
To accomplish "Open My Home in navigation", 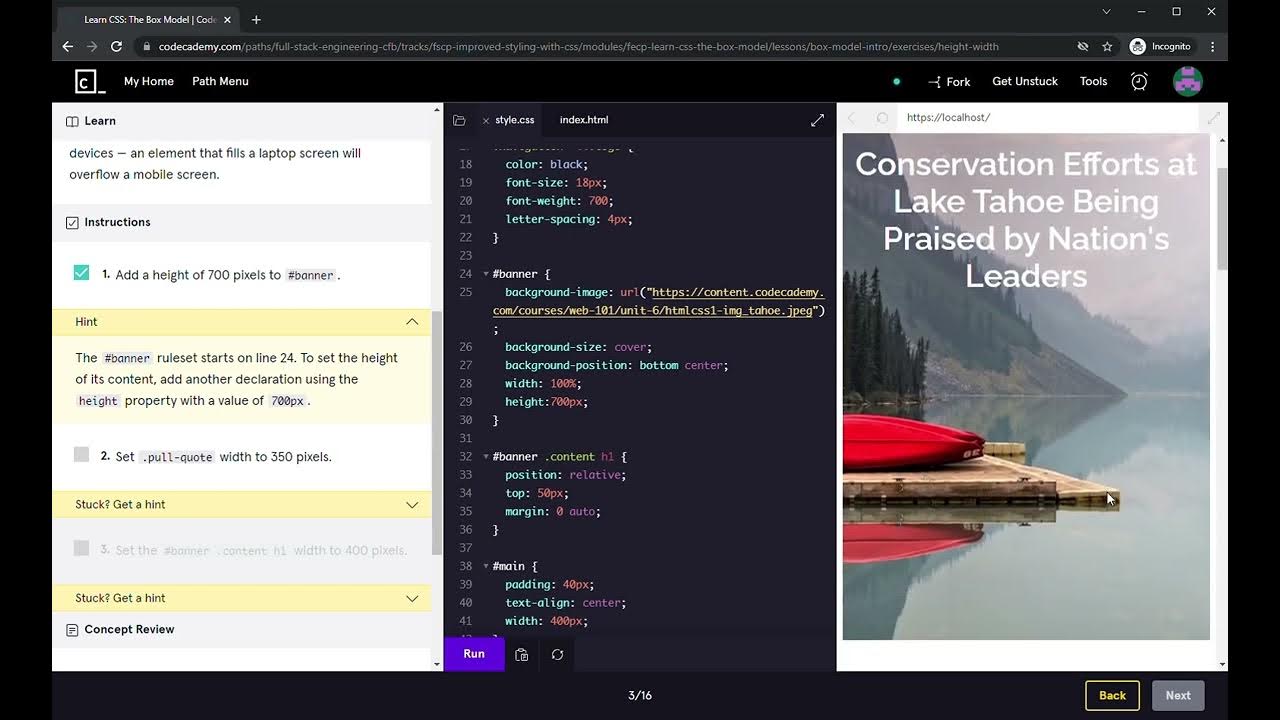I will tap(149, 82).
